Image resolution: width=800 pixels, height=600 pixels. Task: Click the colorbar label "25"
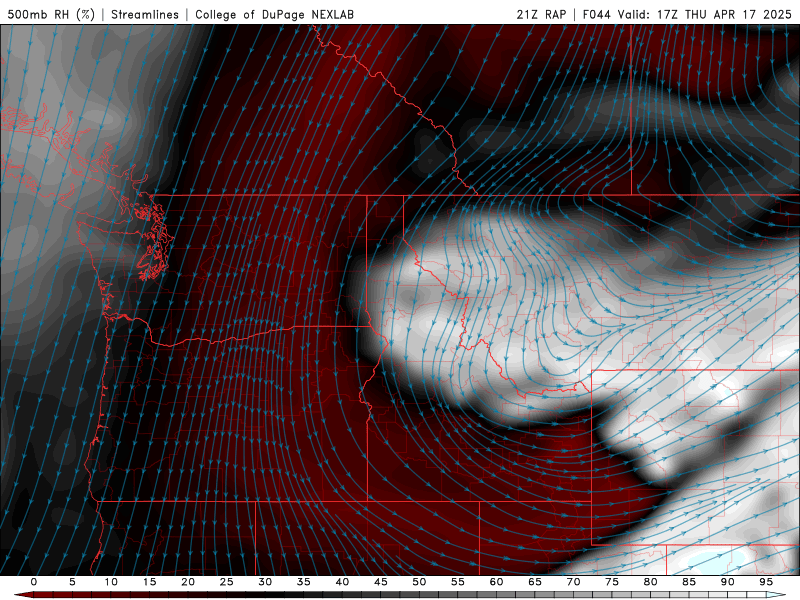(x=227, y=582)
